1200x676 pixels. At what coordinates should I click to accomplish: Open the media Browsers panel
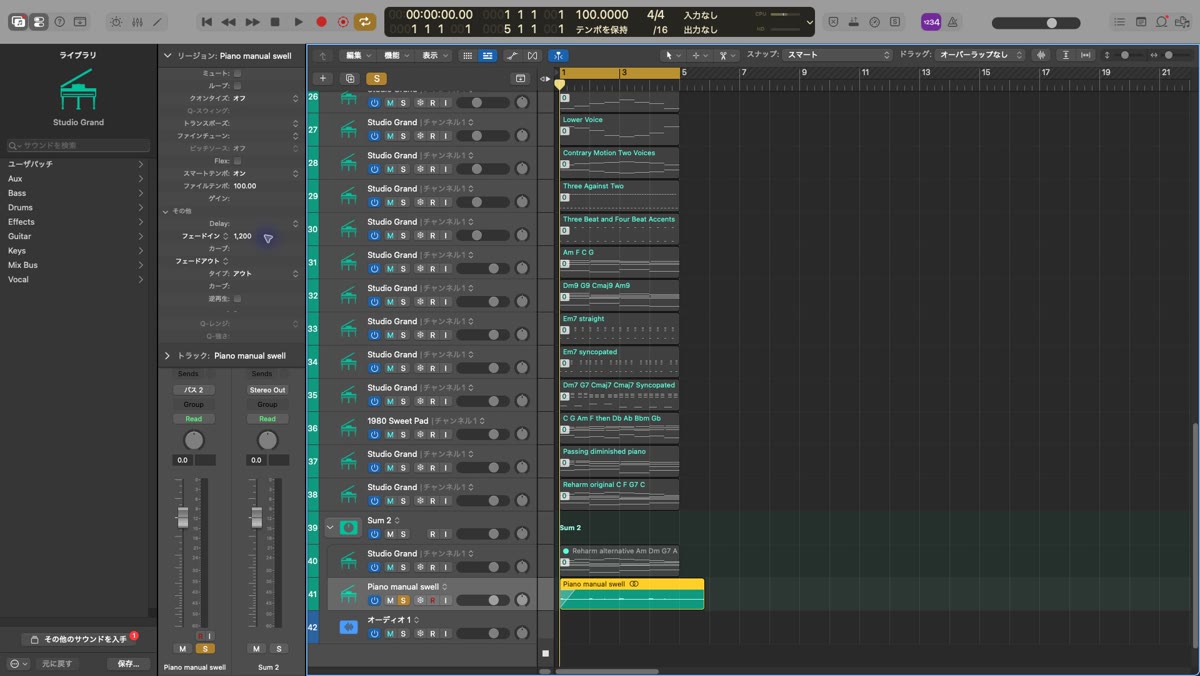point(1183,22)
